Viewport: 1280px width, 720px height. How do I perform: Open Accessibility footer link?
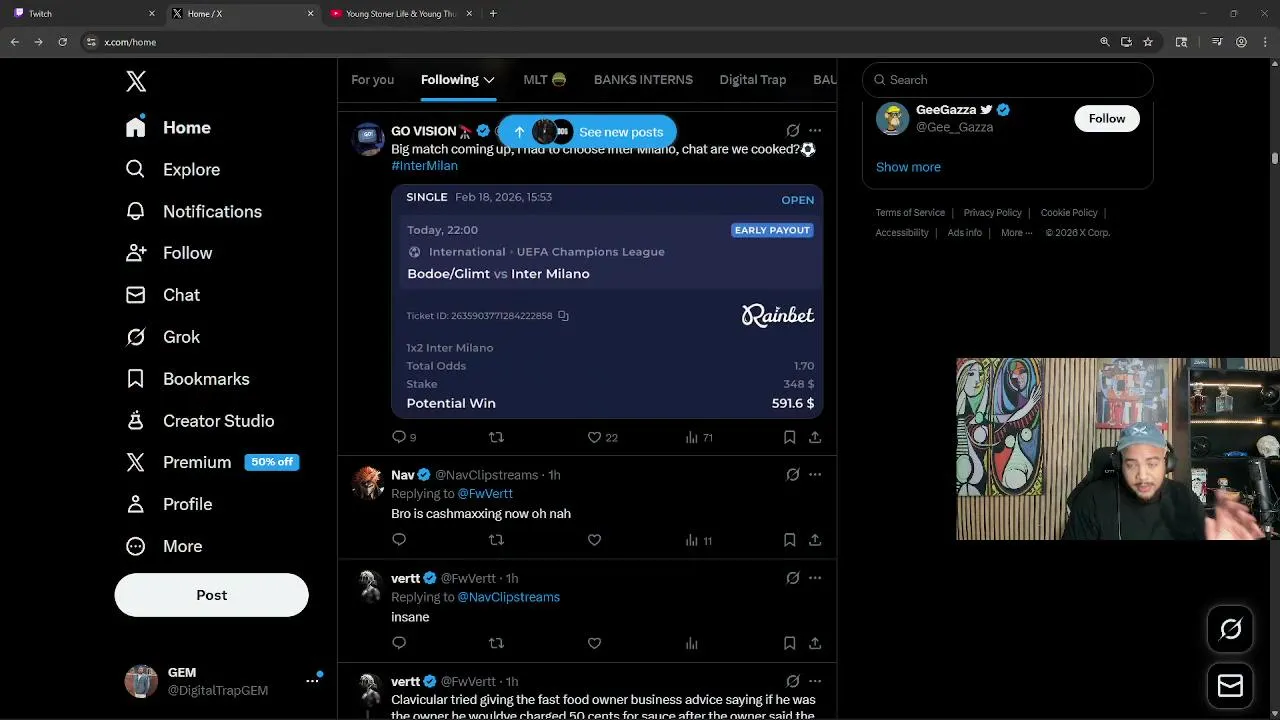click(902, 233)
